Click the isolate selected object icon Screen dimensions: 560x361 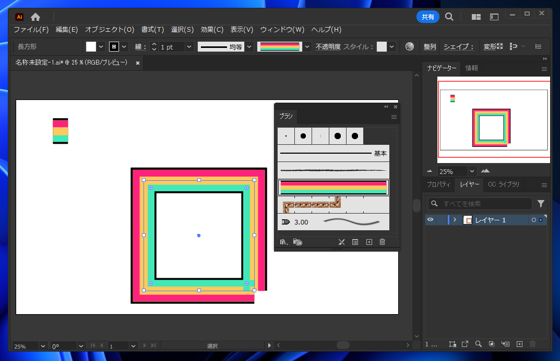514,46
